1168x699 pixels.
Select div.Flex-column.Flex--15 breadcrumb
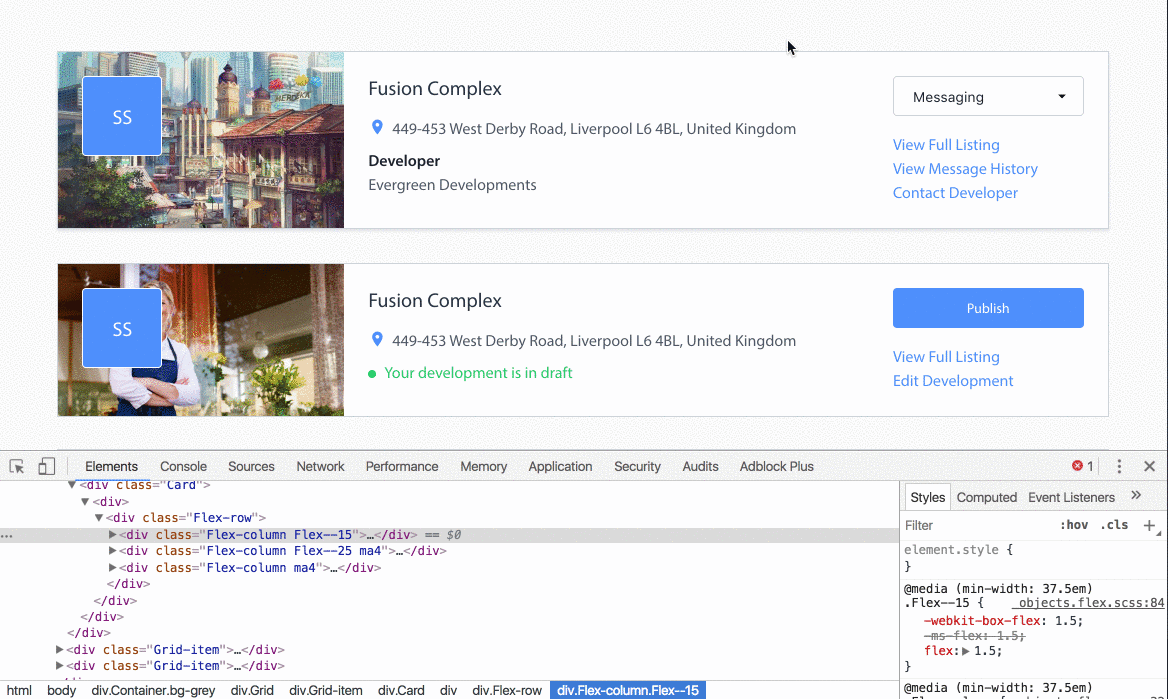(x=628, y=690)
